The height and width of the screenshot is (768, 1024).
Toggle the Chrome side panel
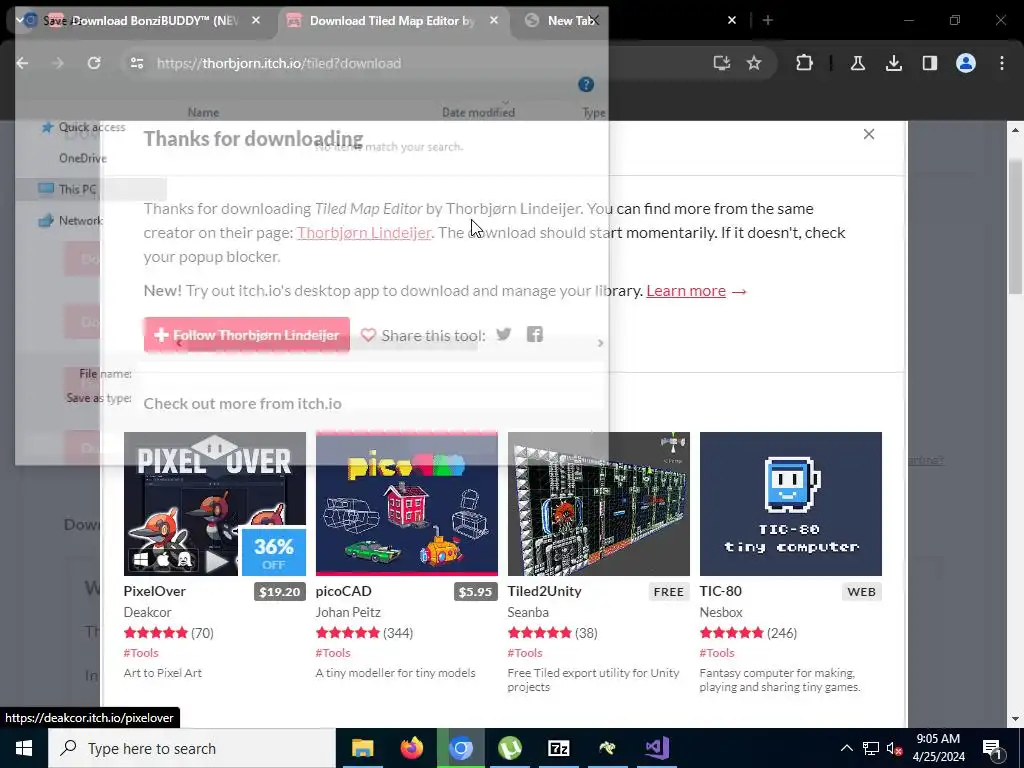[x=930, y=63]
